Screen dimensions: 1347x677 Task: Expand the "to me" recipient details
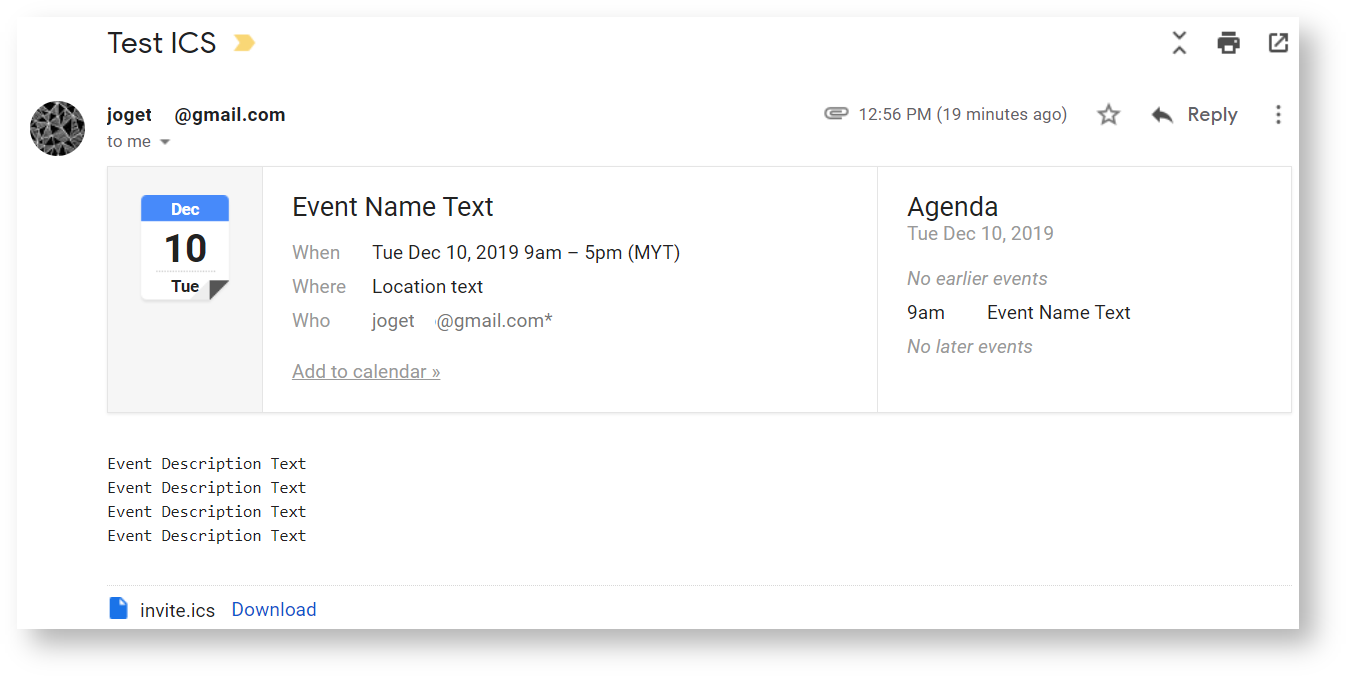[x=165, y=142]
